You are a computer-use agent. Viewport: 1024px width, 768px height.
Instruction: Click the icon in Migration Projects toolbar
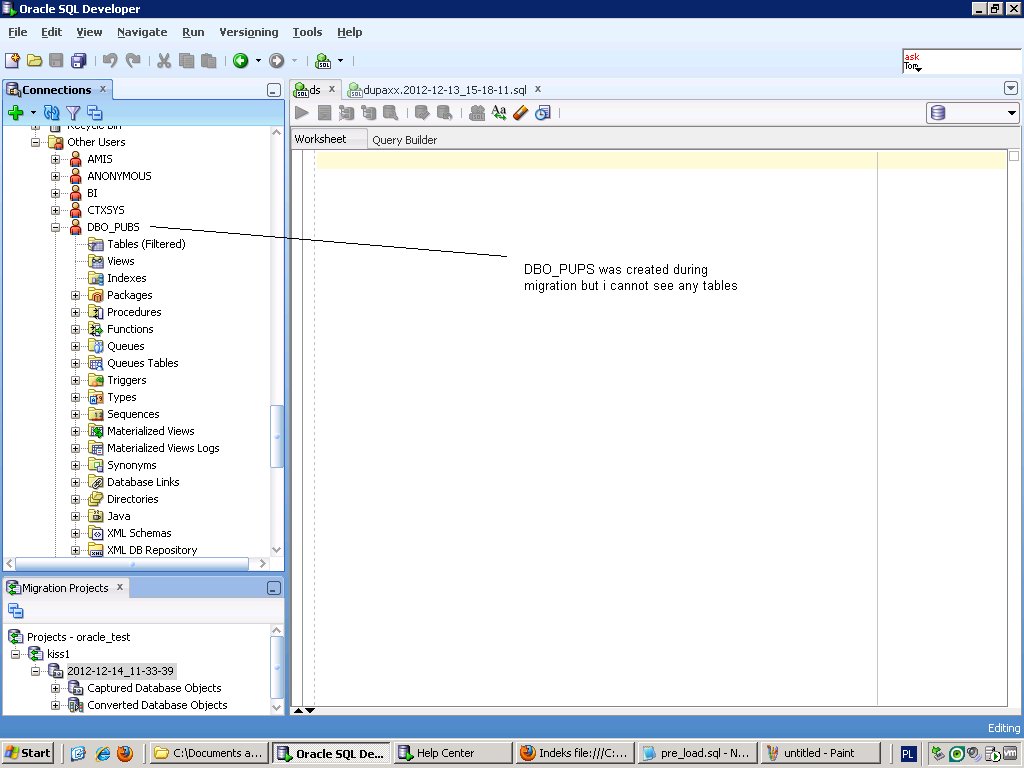pyautogui.click(x=16, y=611)
